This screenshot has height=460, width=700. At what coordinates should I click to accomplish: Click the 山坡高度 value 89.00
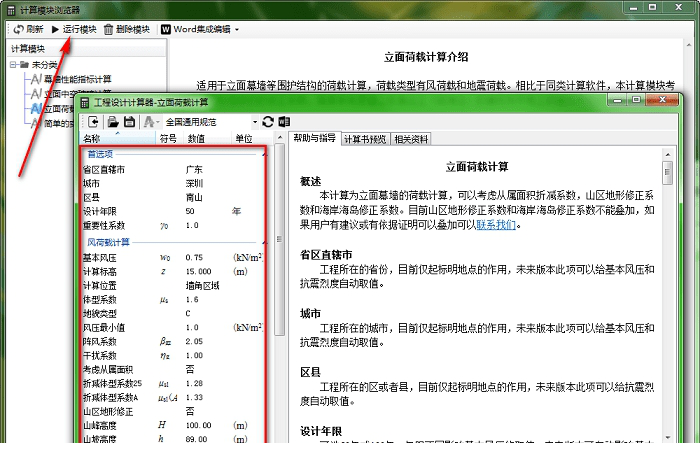(196, 439)
